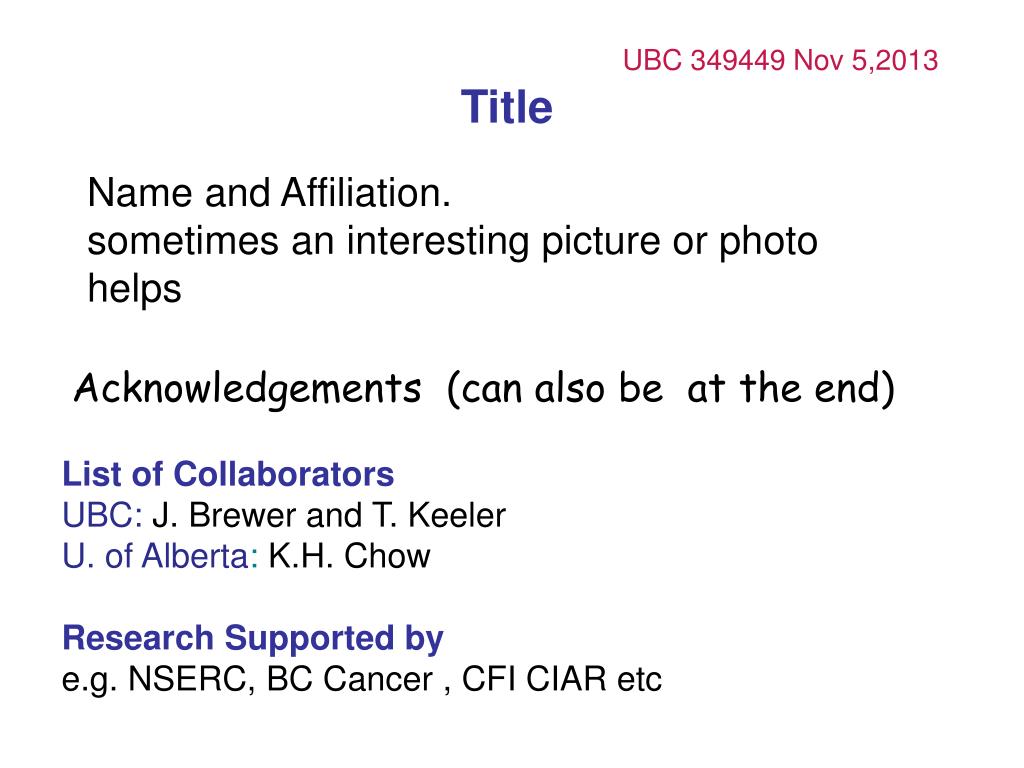Click the slide heading 'Title'
The image size is (1024, 768).
(x=507, y=107)
